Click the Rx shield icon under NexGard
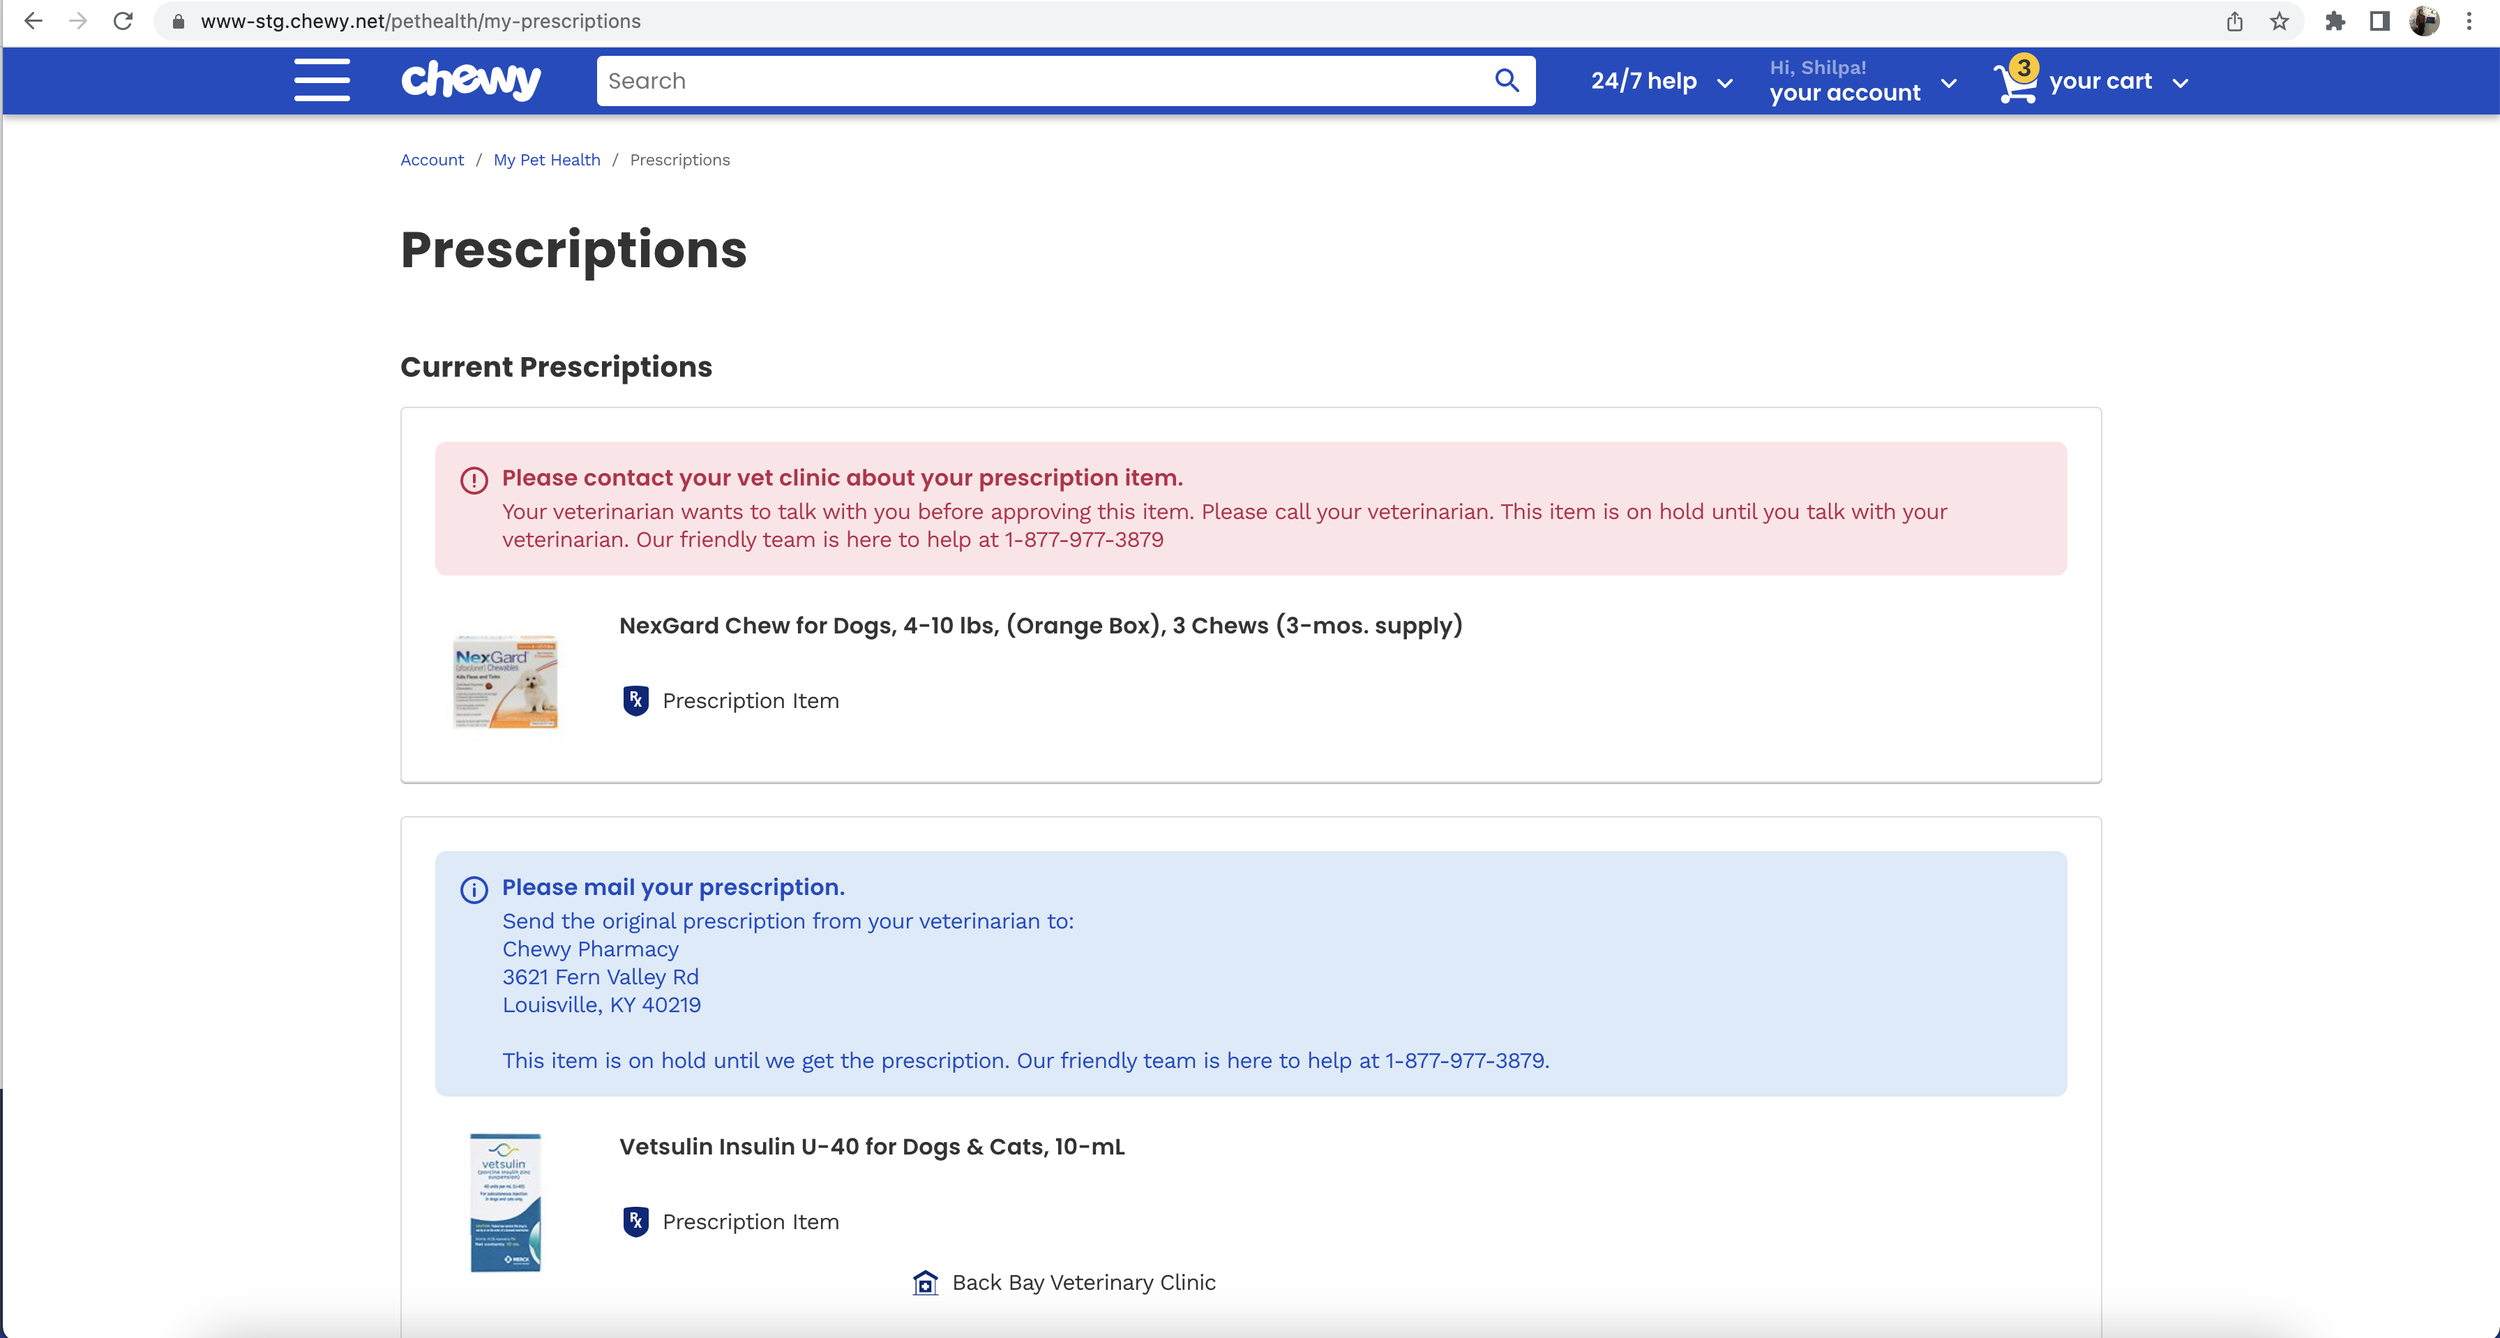2500x1338 pixels. coord(636,700)
